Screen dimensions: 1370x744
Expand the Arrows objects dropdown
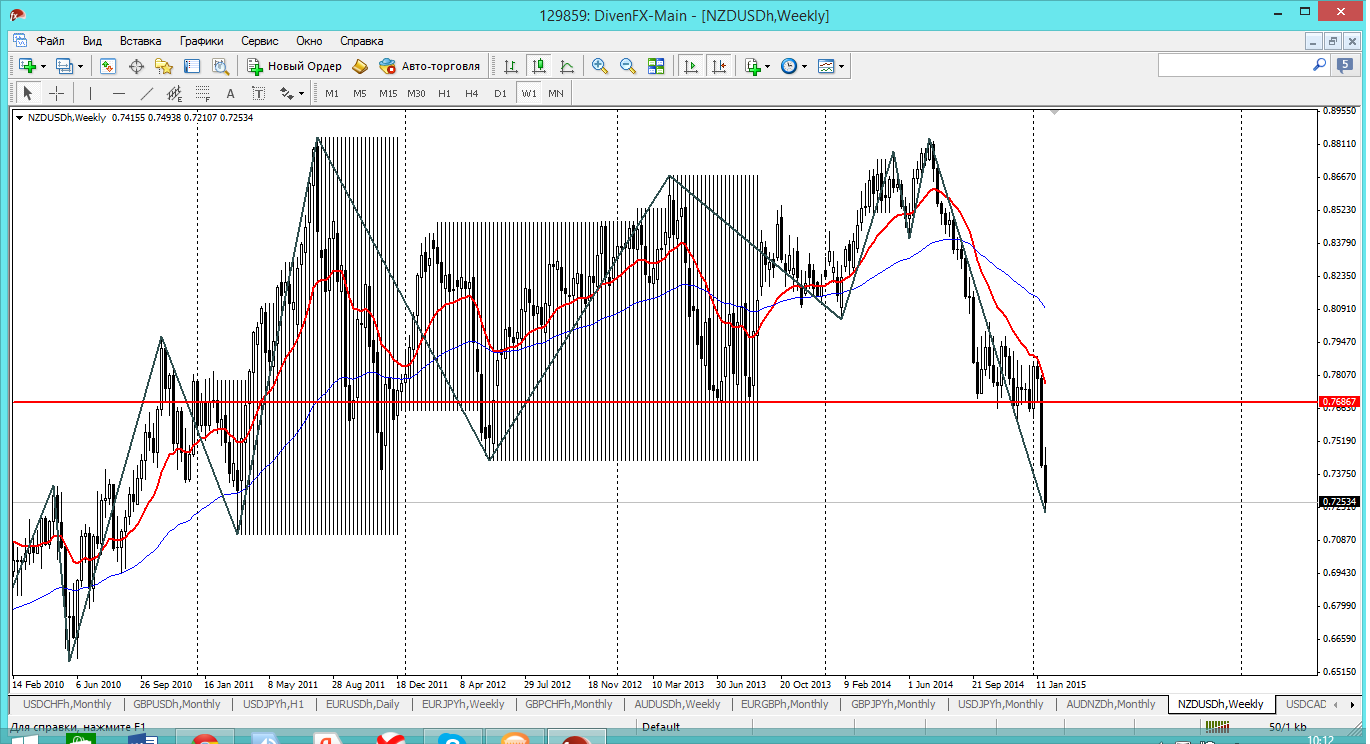pyautogui.click(x=299, y=93)
